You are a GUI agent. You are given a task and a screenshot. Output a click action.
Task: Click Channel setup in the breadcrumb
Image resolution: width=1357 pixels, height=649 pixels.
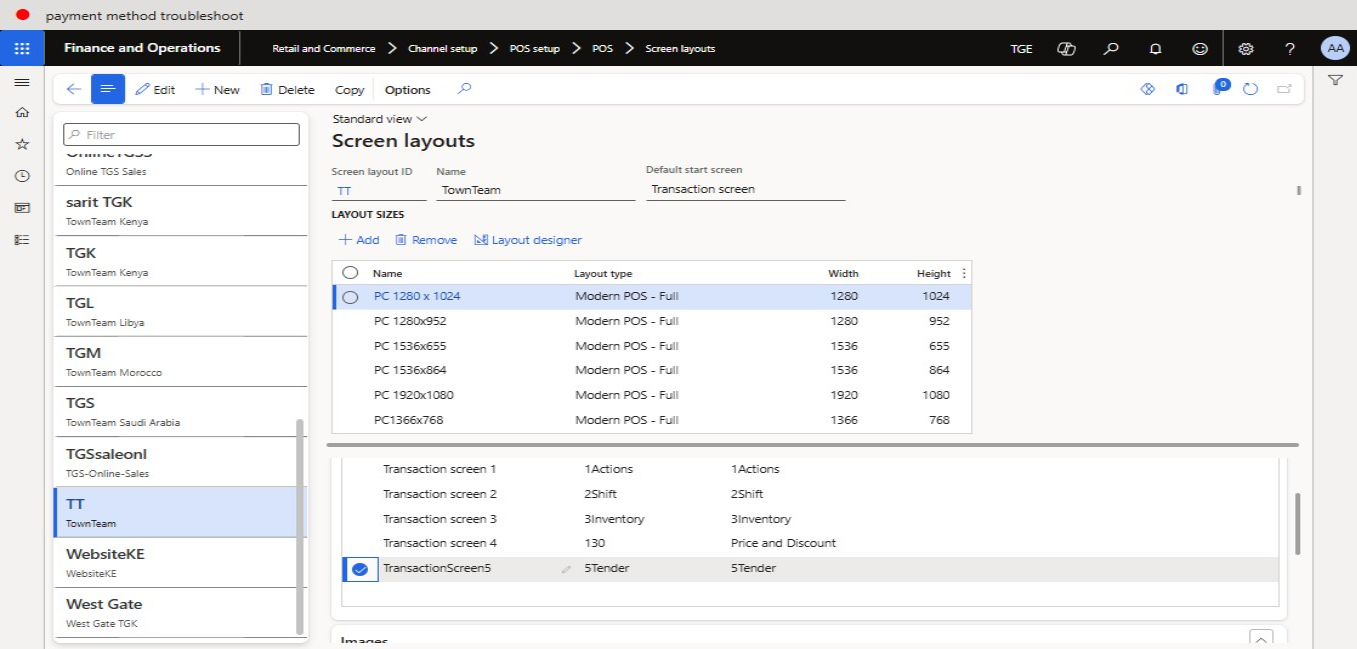(442, 48)
